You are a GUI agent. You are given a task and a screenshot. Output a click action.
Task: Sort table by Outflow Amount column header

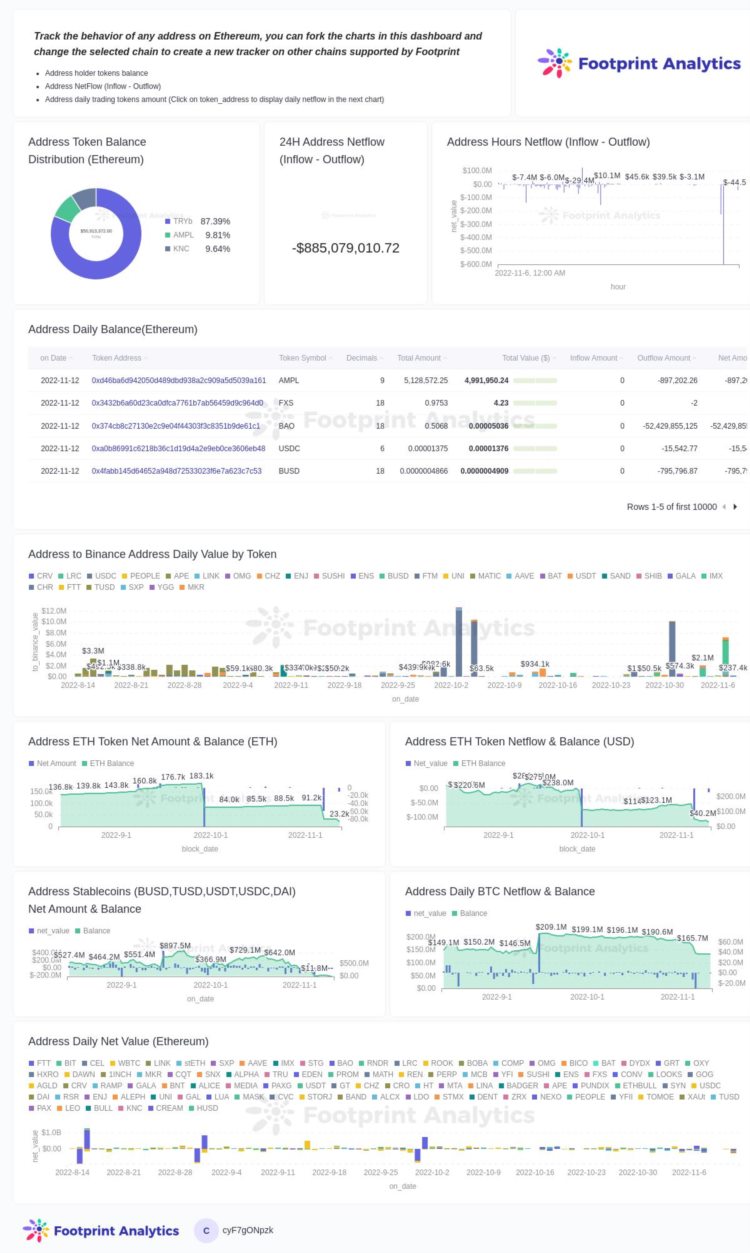click(663, 358)
